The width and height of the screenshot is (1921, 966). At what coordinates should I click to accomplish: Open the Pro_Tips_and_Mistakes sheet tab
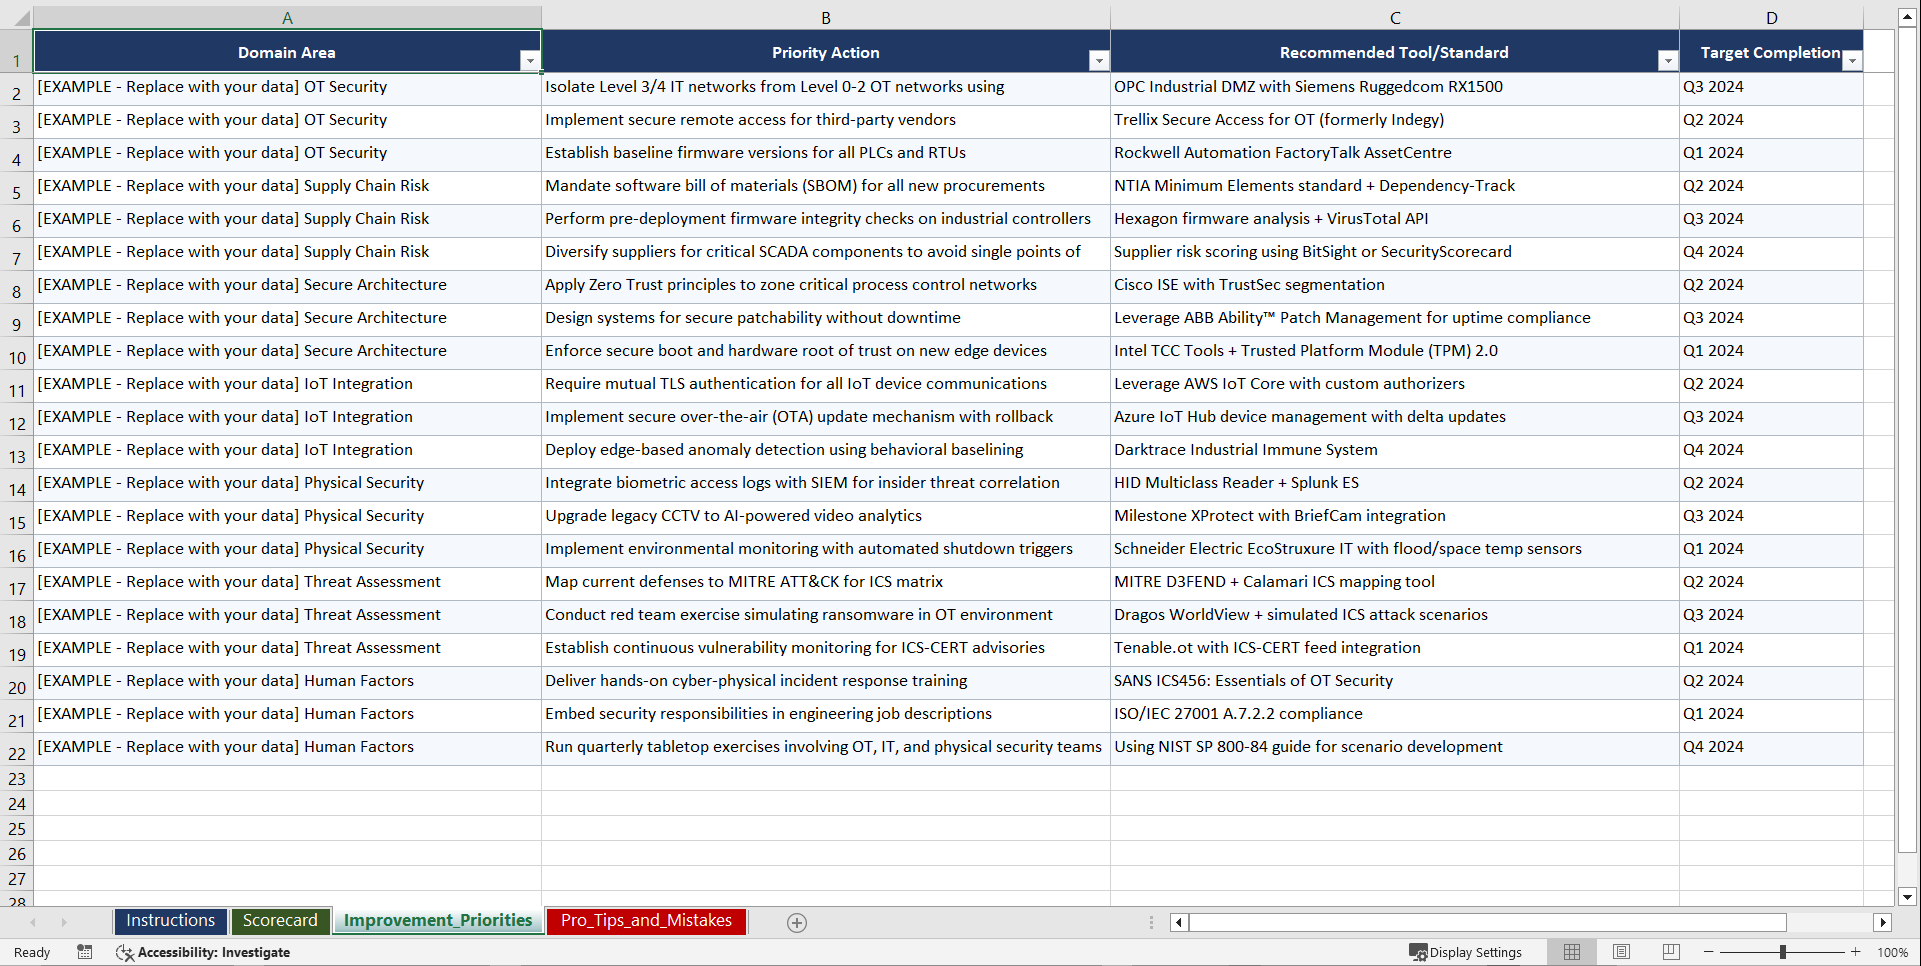point(645,921)
